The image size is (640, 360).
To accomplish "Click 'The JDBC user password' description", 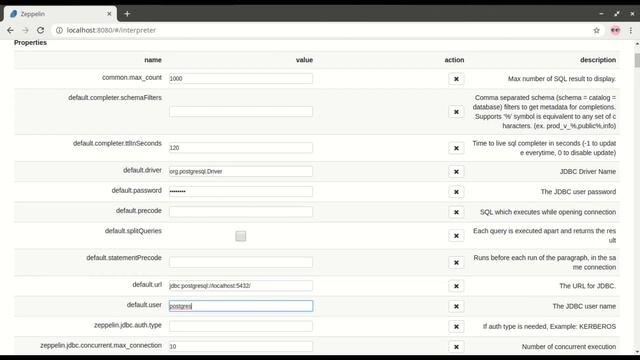I will click(x=578, y=192).
